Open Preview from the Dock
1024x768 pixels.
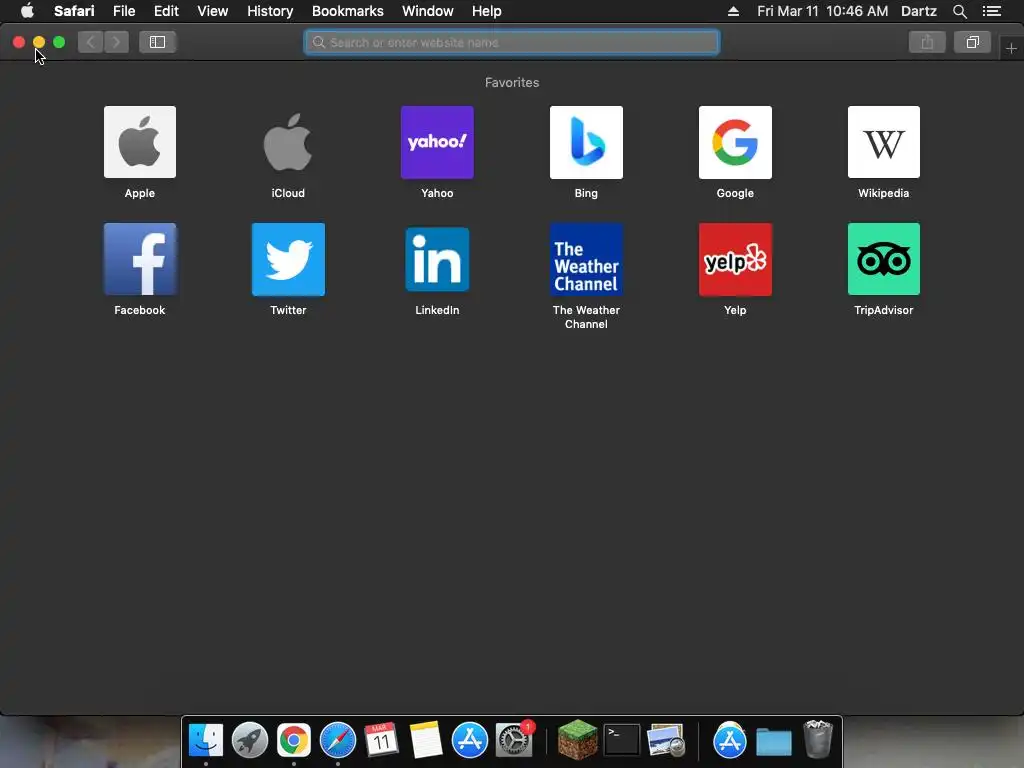[665, 741]
